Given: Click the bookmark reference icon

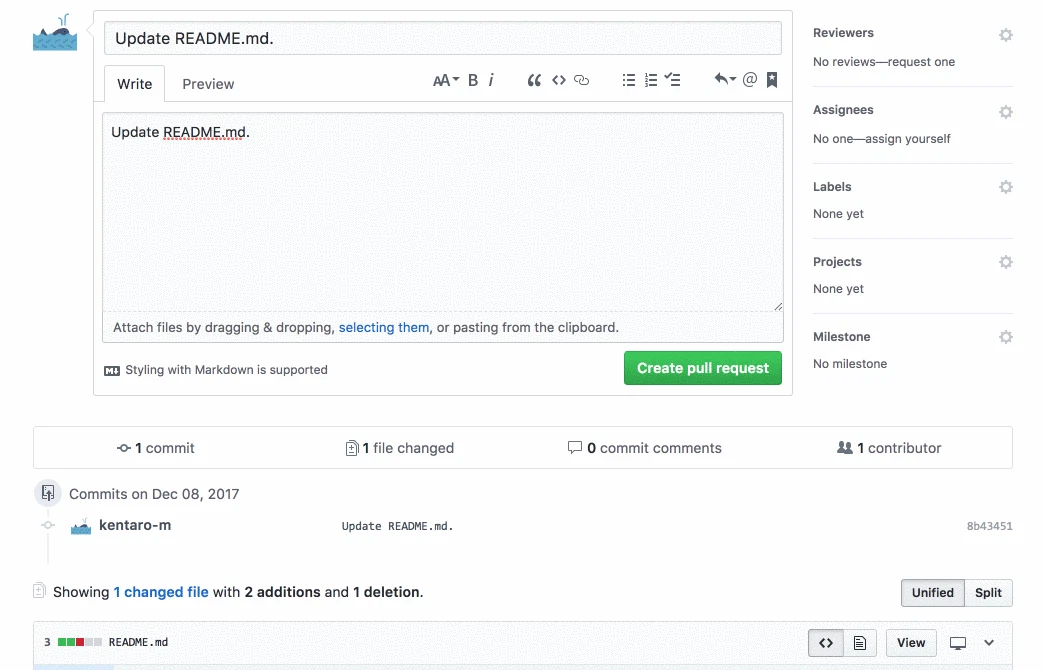Looking at the screenshot, I should 772,80.
